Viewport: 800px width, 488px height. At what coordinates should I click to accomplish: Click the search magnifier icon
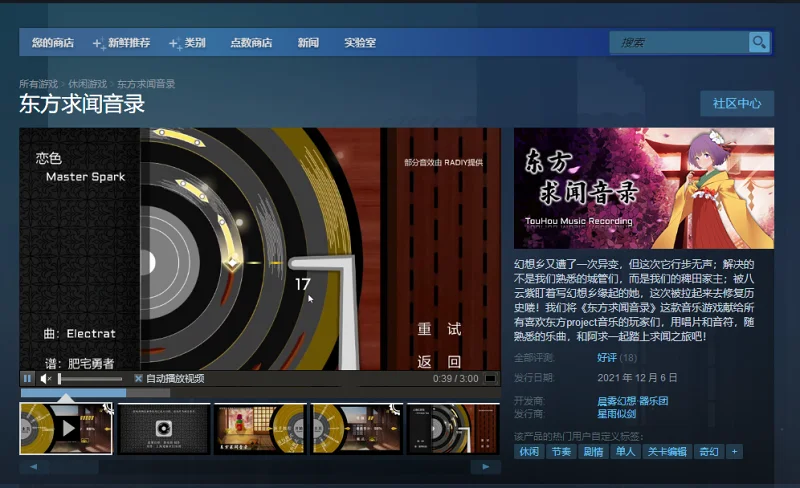(759, 42)
